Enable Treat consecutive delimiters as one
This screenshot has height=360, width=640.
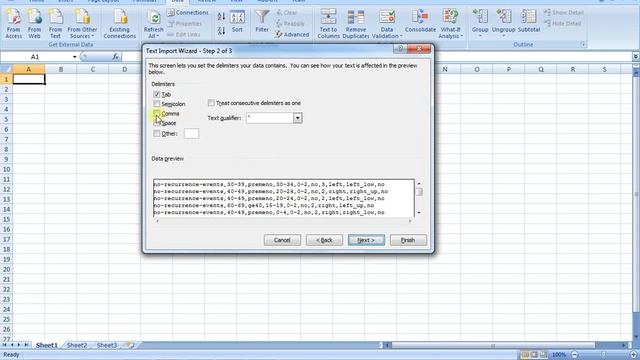click(211, 103)
